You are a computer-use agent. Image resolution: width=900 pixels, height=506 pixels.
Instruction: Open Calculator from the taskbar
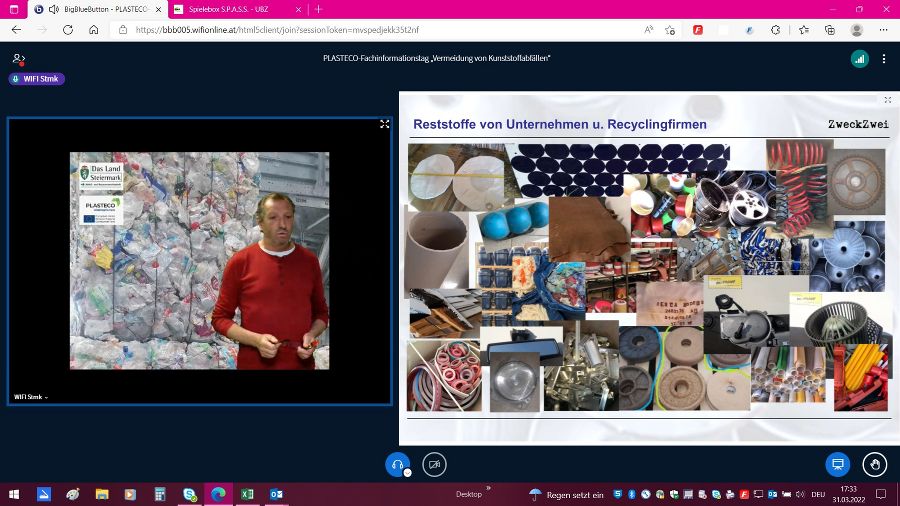(160, 494)
